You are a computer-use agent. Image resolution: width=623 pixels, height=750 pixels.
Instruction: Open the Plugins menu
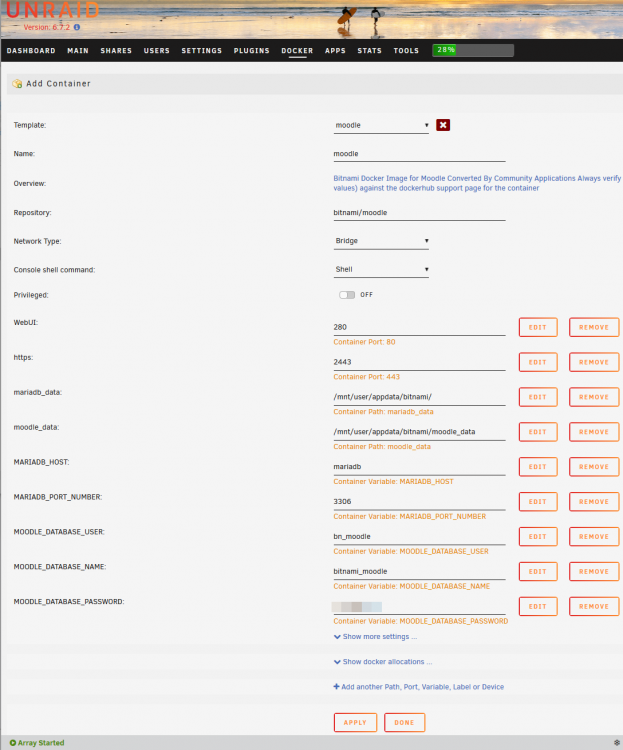pyautogui.click(x=252, y=51)
